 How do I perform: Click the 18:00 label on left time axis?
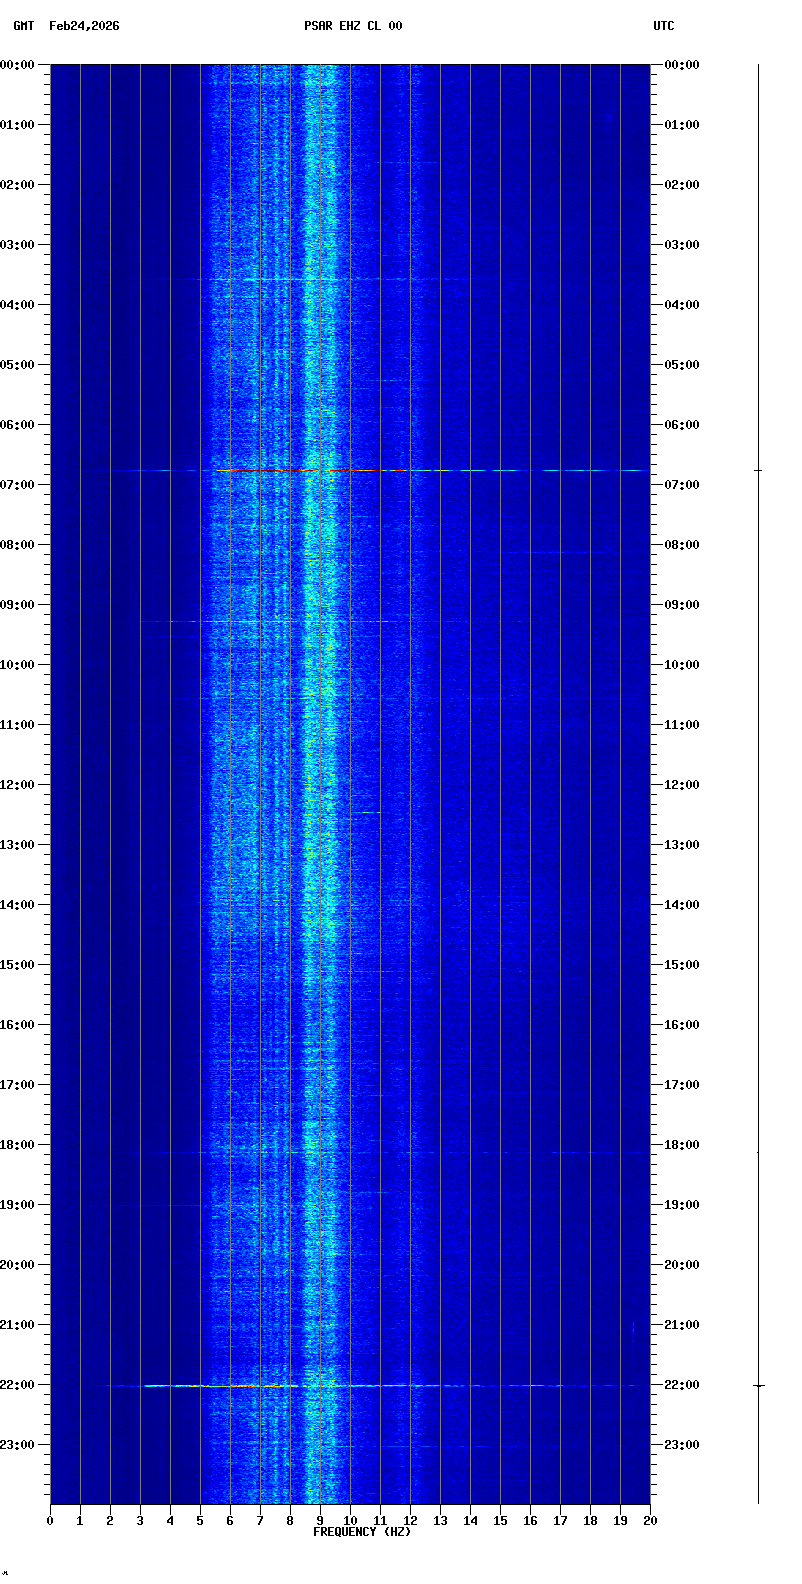[x=18, y=1145]
